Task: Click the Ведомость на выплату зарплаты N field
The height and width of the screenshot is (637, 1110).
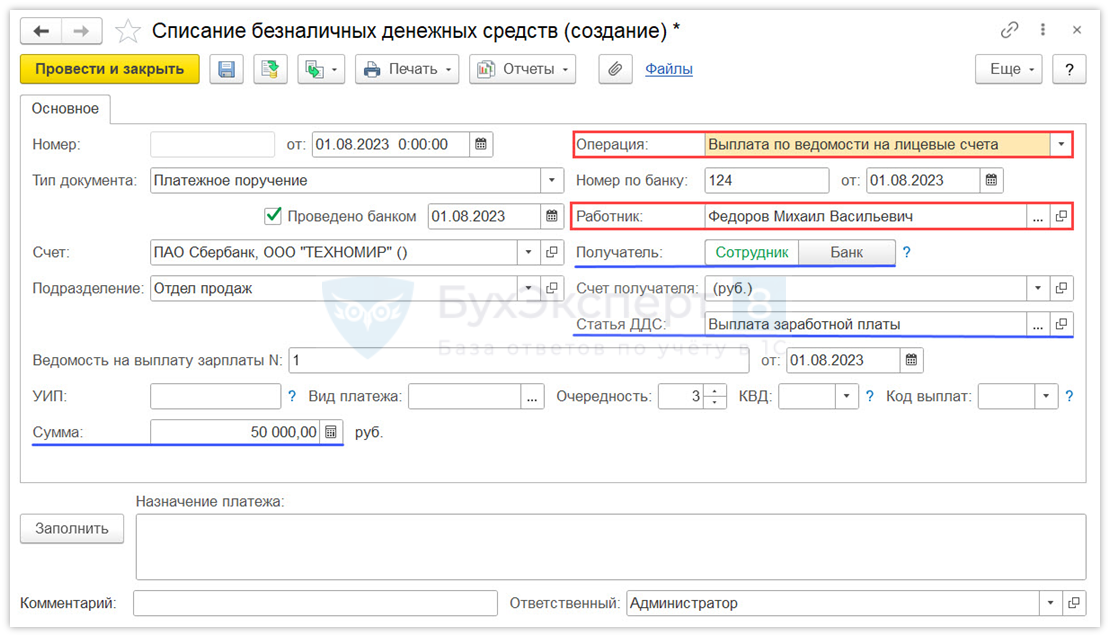Action: click(x=519, y=360)
